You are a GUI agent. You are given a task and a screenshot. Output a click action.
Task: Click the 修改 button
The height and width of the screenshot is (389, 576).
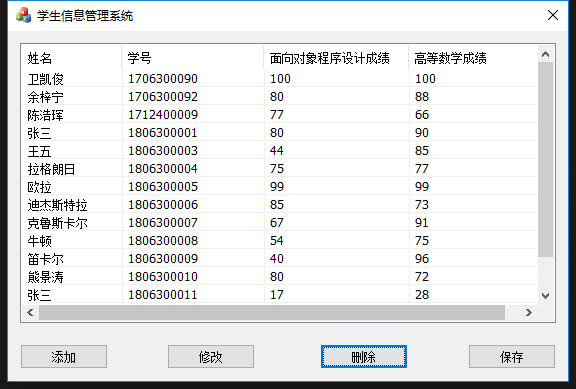click(x=211, y=356)
